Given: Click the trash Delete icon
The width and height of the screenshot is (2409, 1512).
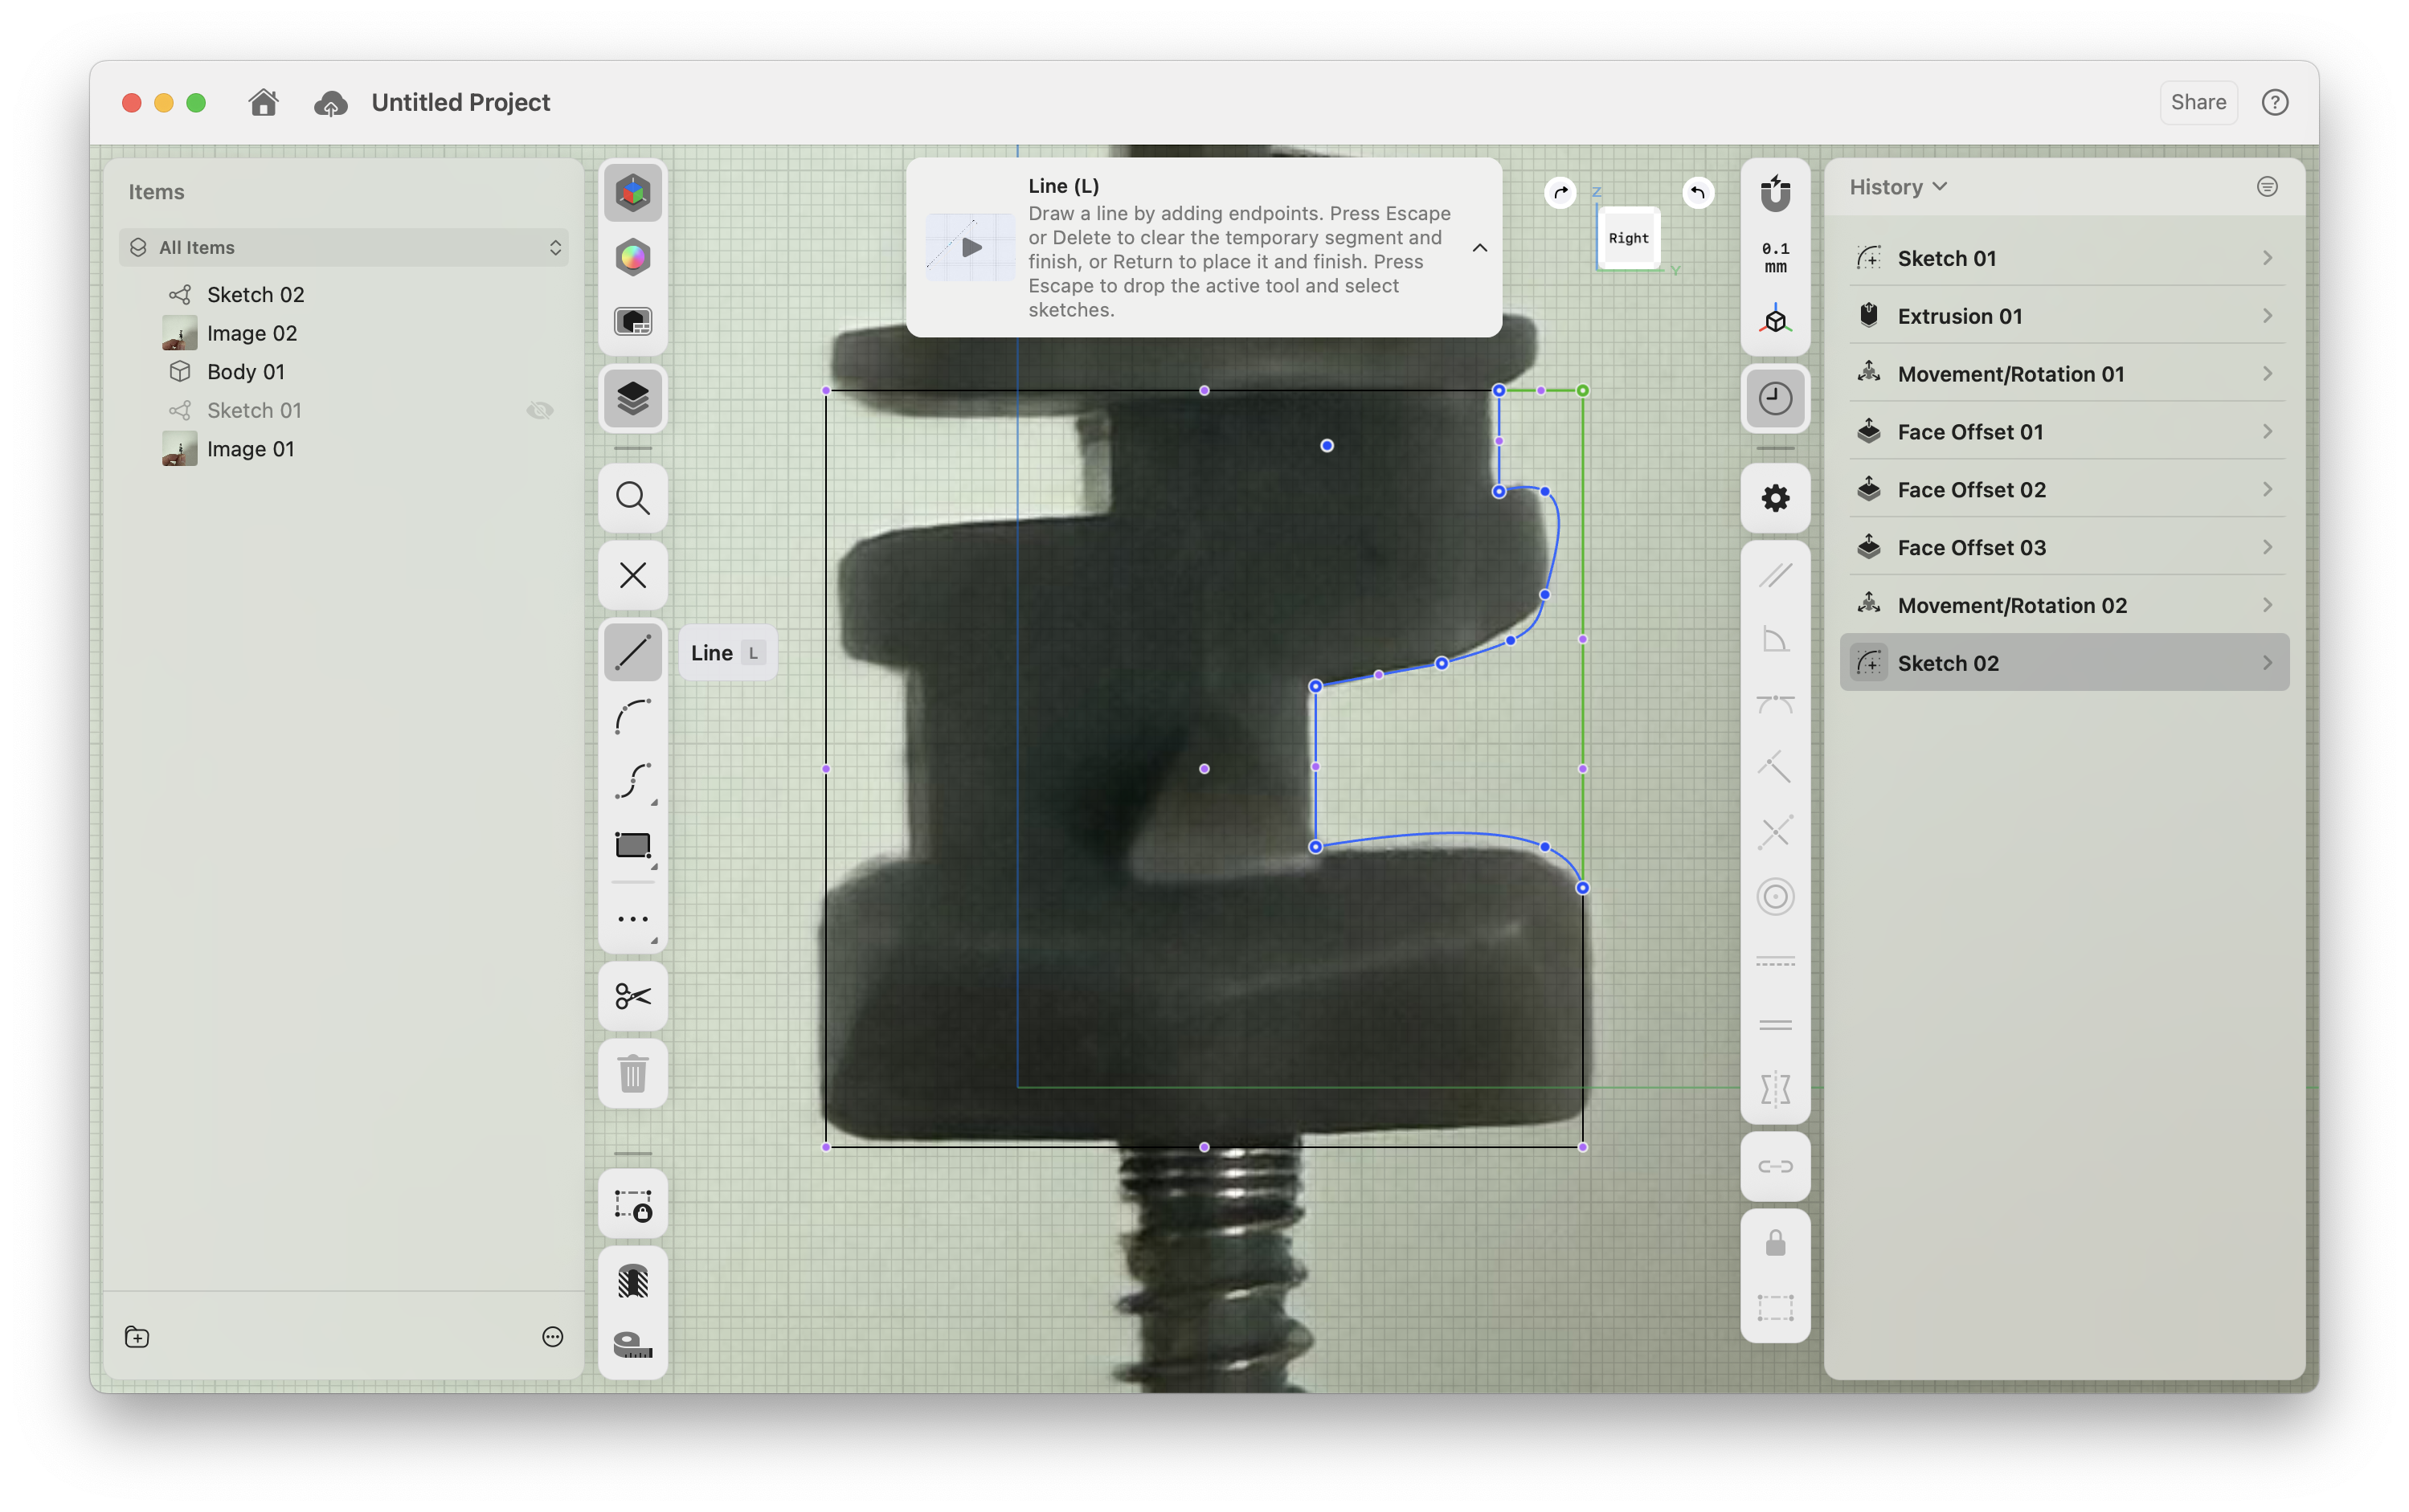Looking at the screenshot, I should [632, 1074].
